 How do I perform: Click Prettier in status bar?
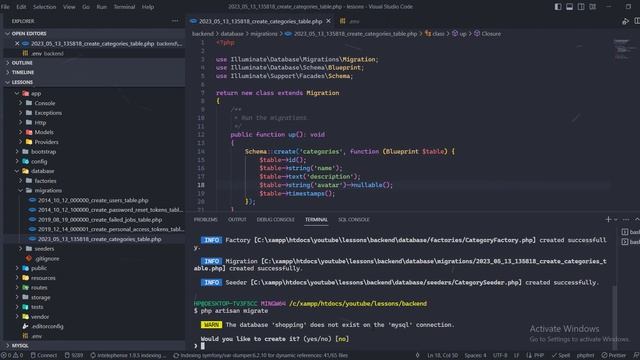tap(613, 356)
